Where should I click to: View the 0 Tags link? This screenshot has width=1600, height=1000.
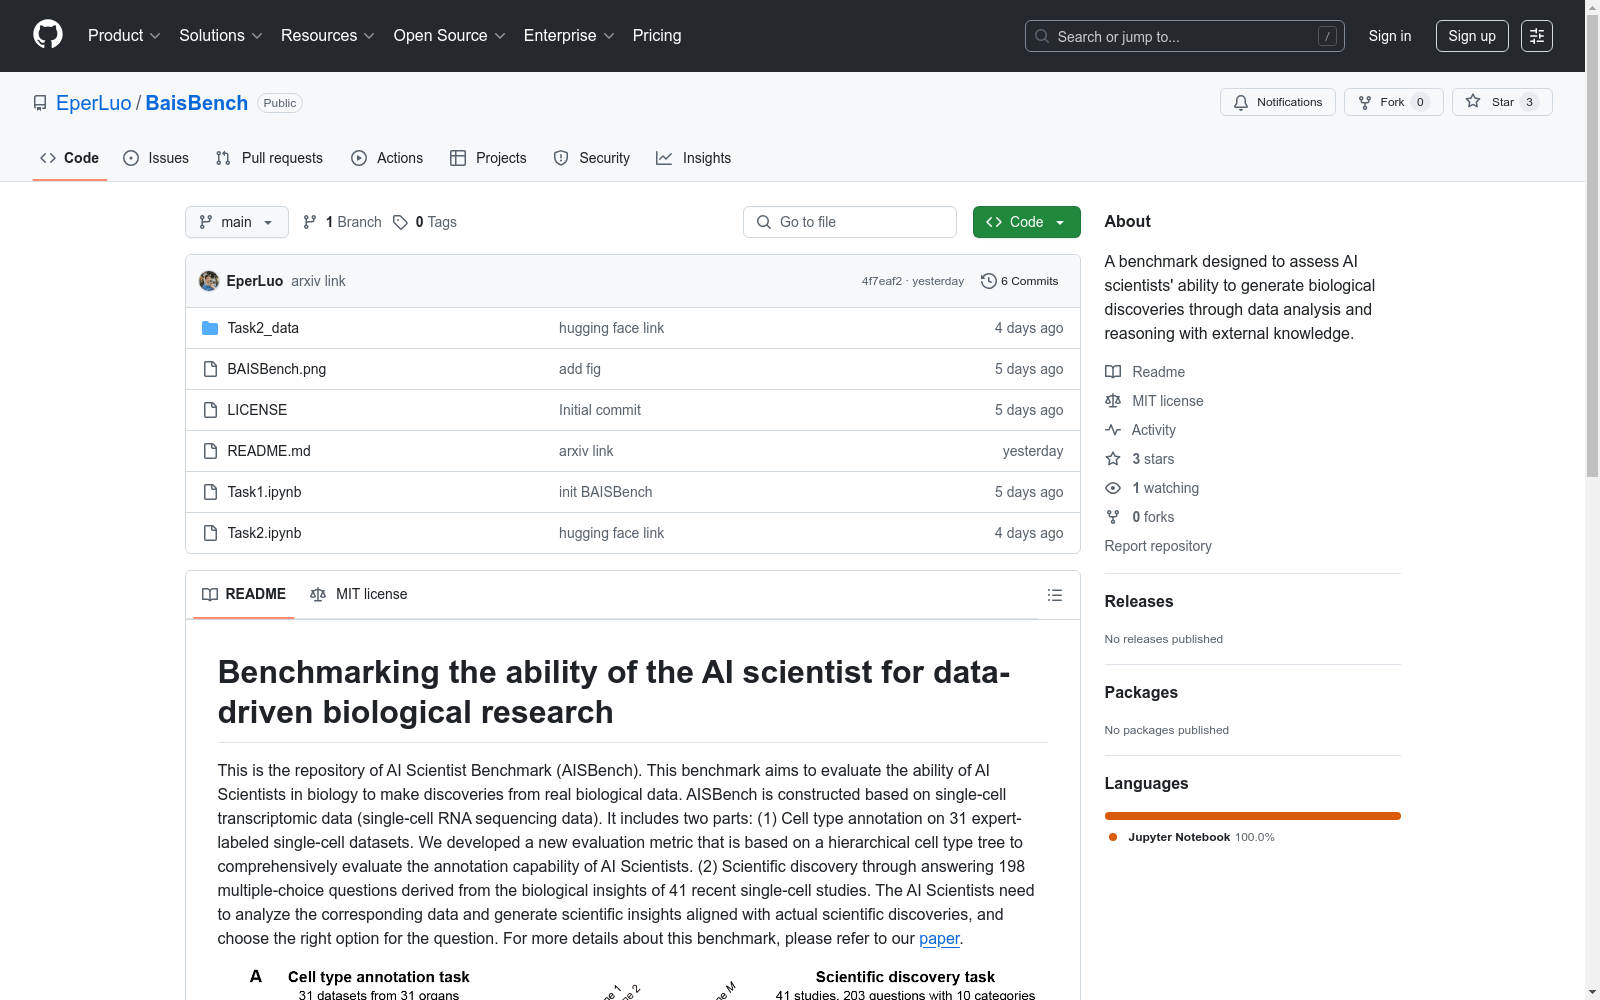tap(425, 222)
